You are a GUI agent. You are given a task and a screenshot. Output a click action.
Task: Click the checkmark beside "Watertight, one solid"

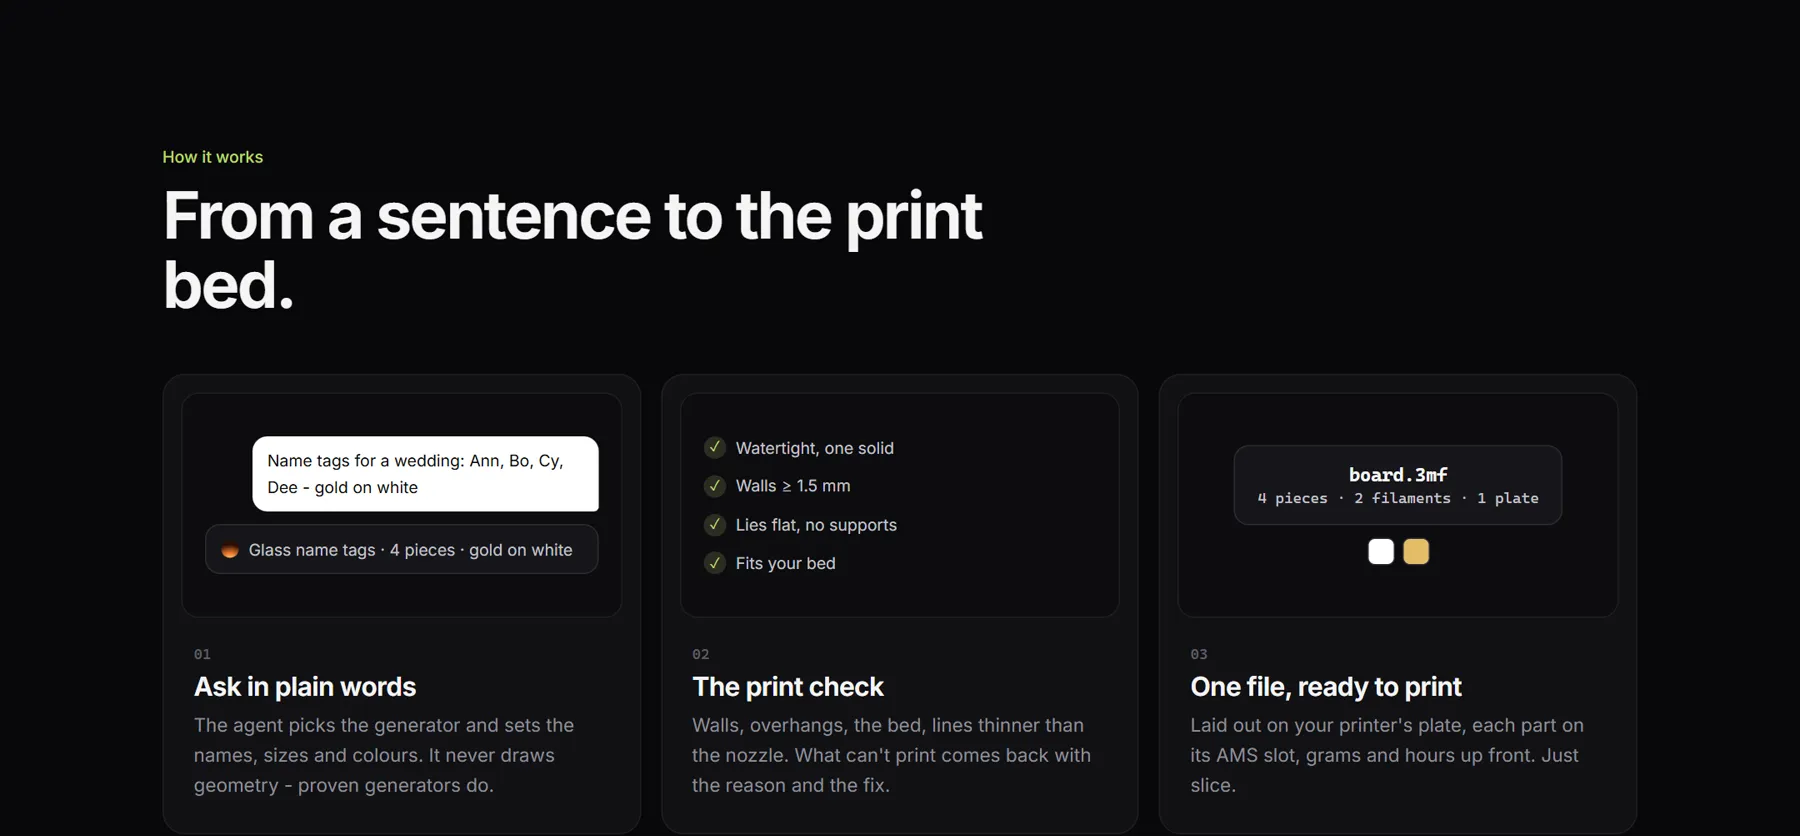click(714, 447)
